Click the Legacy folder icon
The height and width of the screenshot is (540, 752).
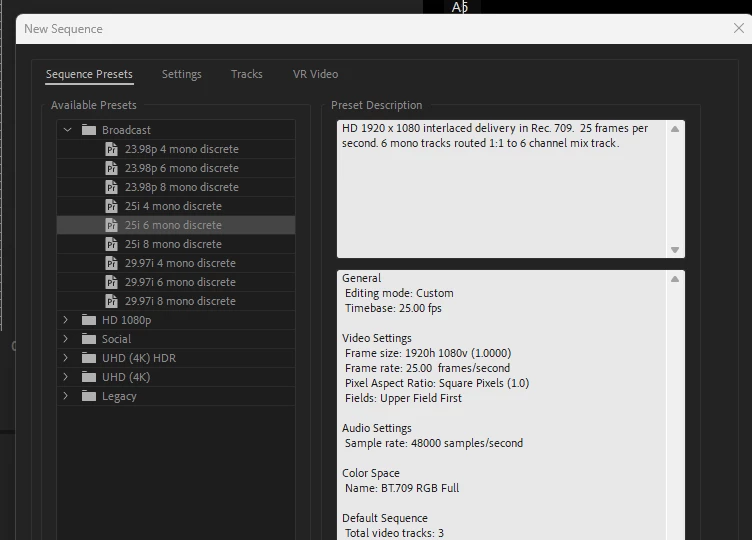[89, 396]
